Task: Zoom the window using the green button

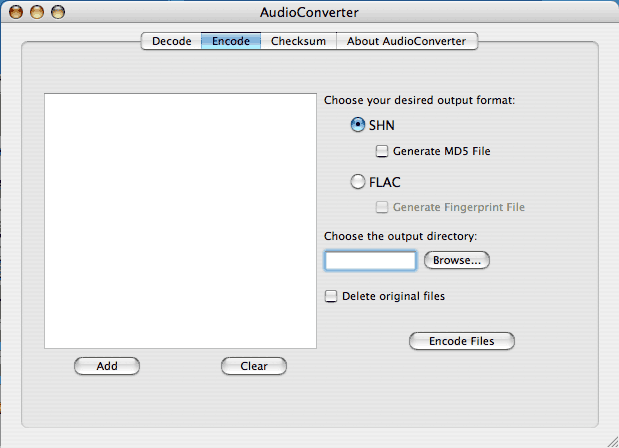Action: [58, 12]
